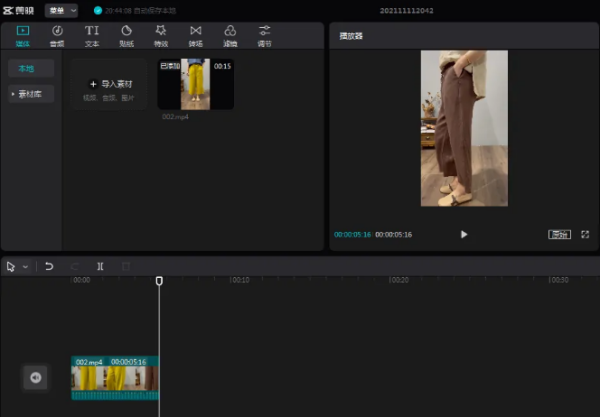Open the selection tool dropdown arrow
This screenshot has height=417, width=600.
point(25,267)
